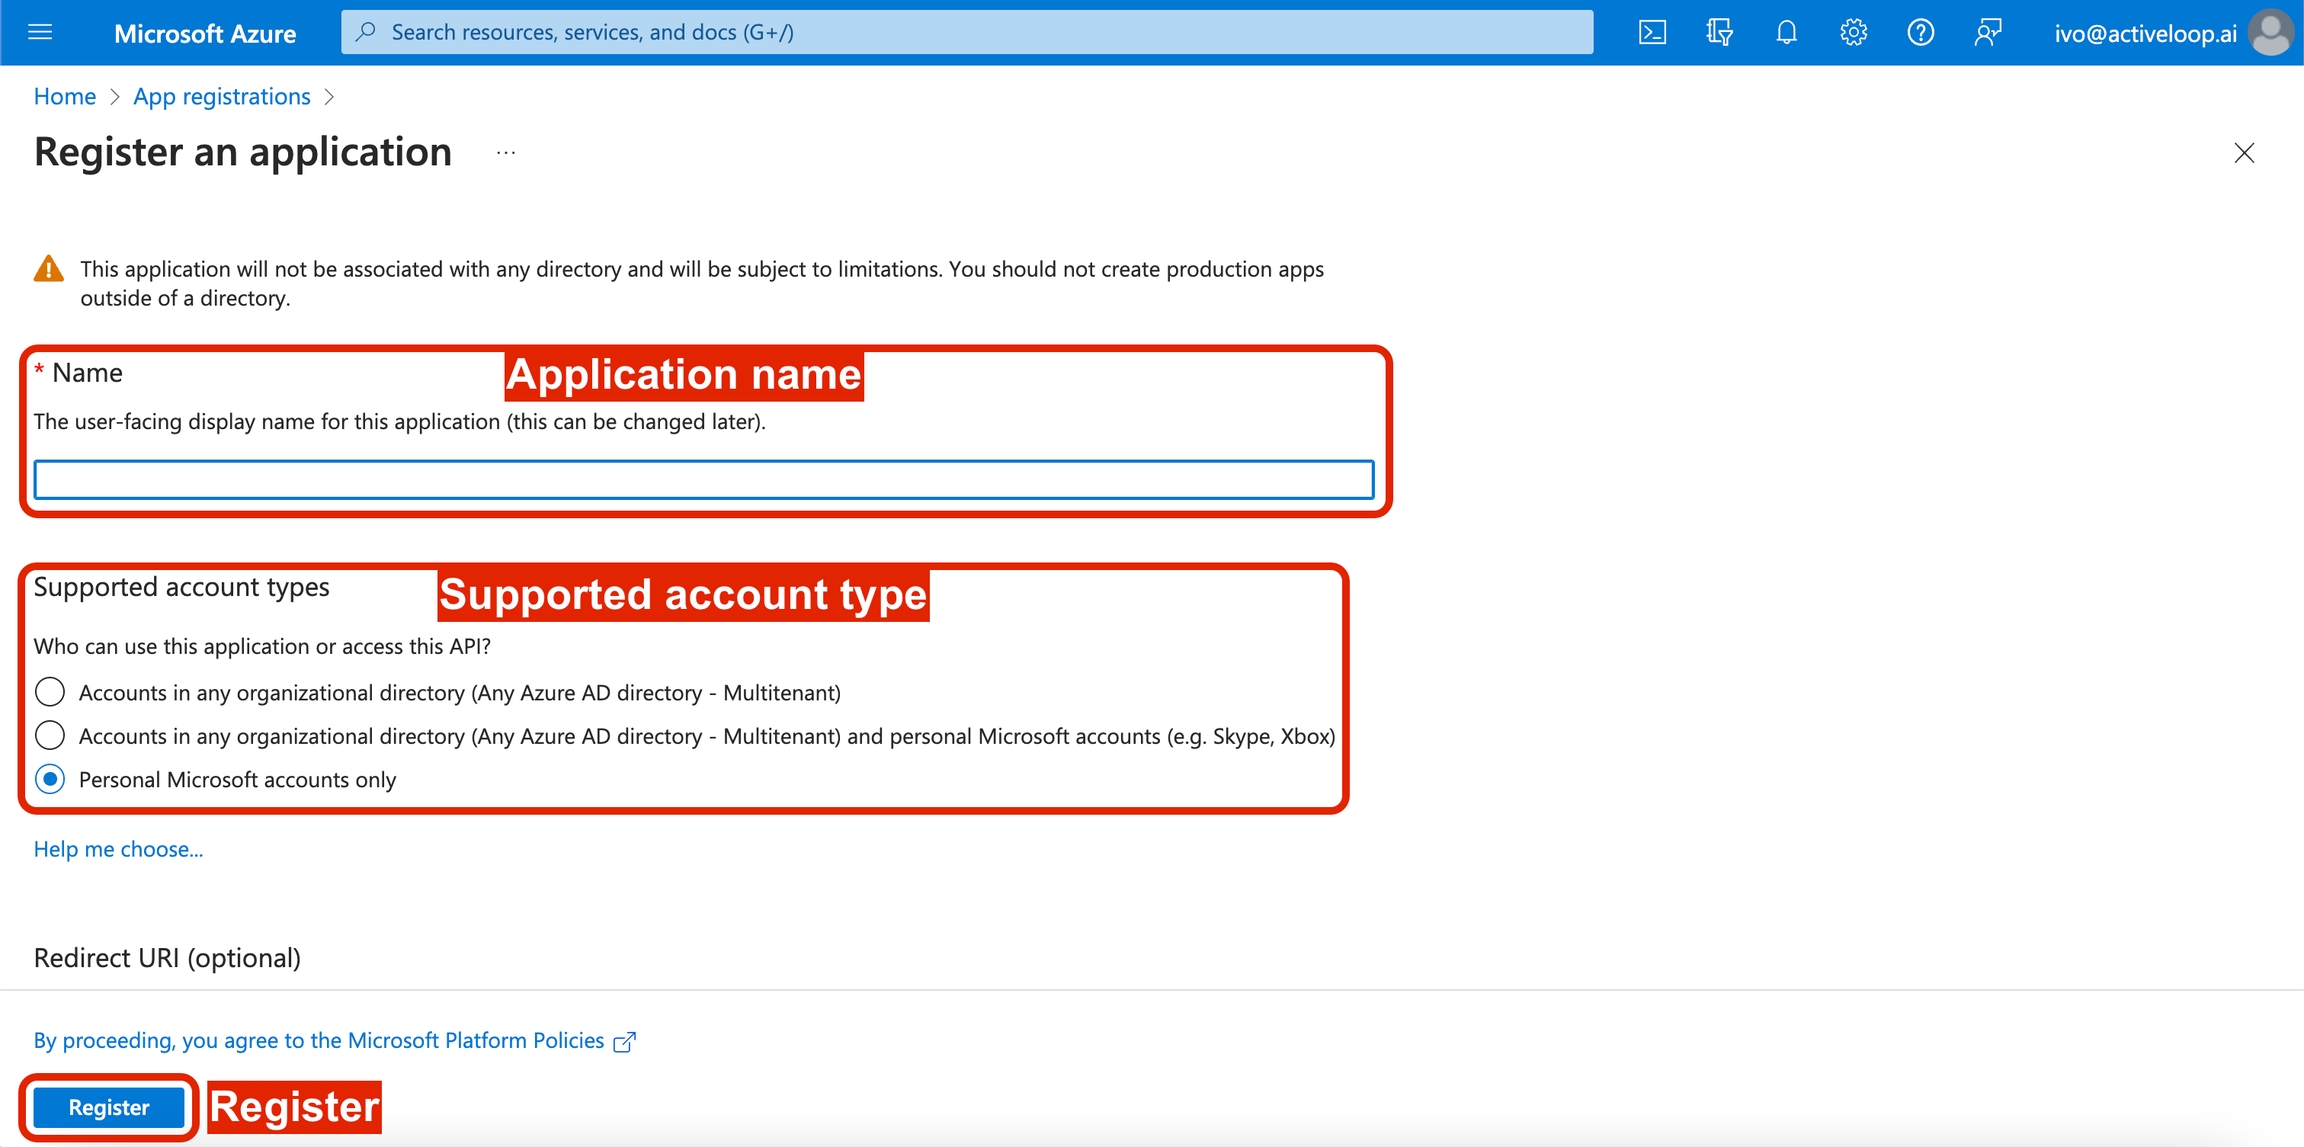Image resolution: width=2304 pixels, height=1147 pixels.
Task: Open the Azure portal hamburger menu
Action: pos(40,32)
